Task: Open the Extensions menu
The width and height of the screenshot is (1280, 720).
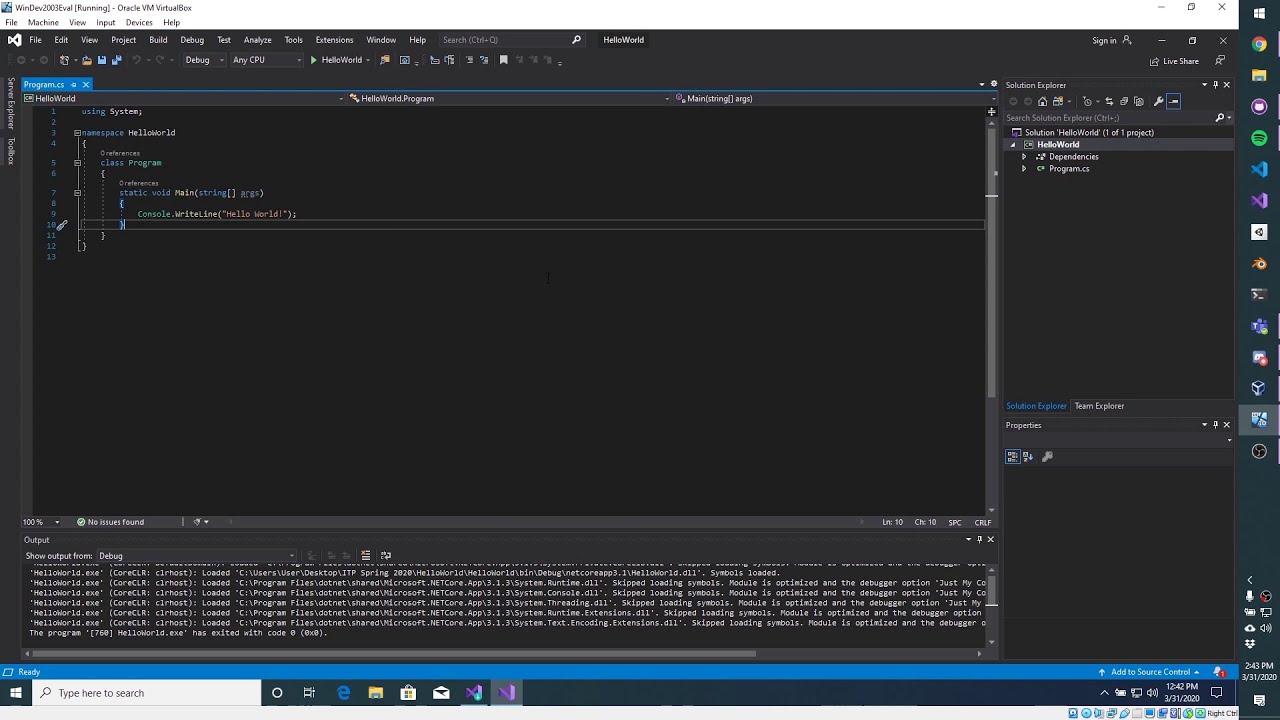Action: point(334,40)
